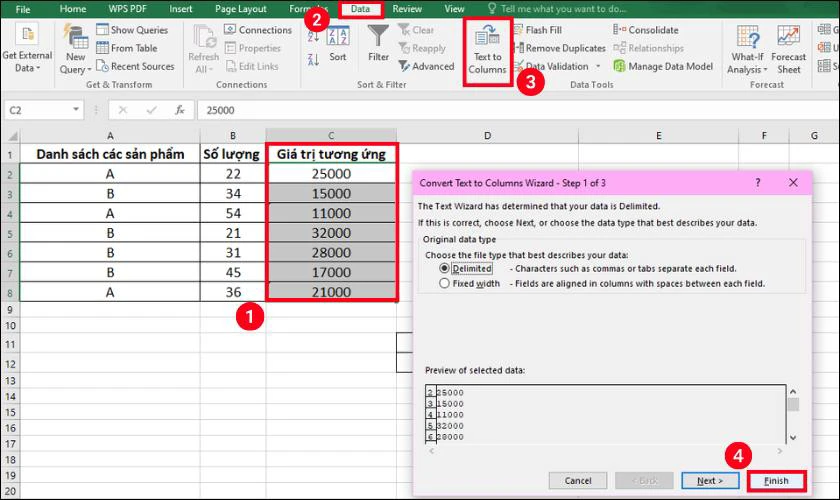Expand the Data Validation dropdown arrow
Screen dimensions: 840x500
[x=598, y=66]
